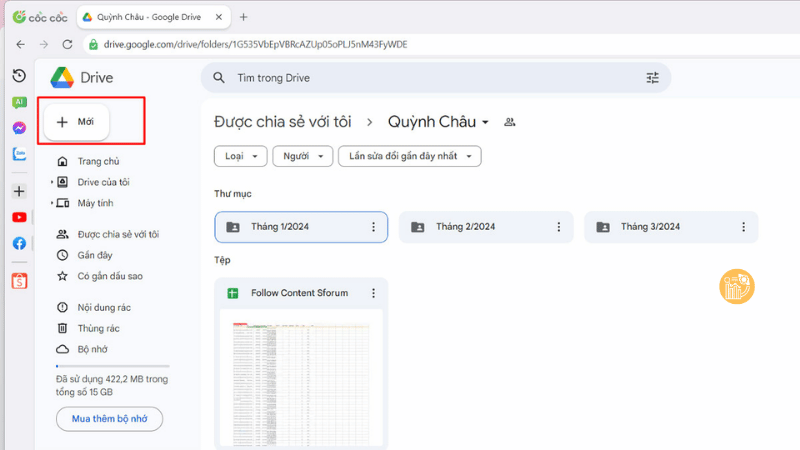Select the Quỳnh Châu - Google Drive tab

pyautogui.click(x=153, y=17)
